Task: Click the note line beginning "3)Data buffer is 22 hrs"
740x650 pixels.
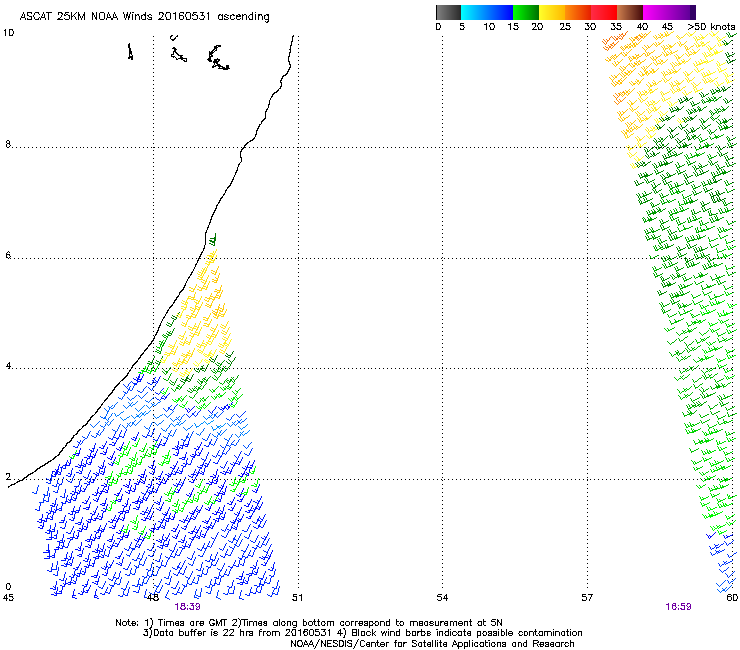Action: click(362, 633)
